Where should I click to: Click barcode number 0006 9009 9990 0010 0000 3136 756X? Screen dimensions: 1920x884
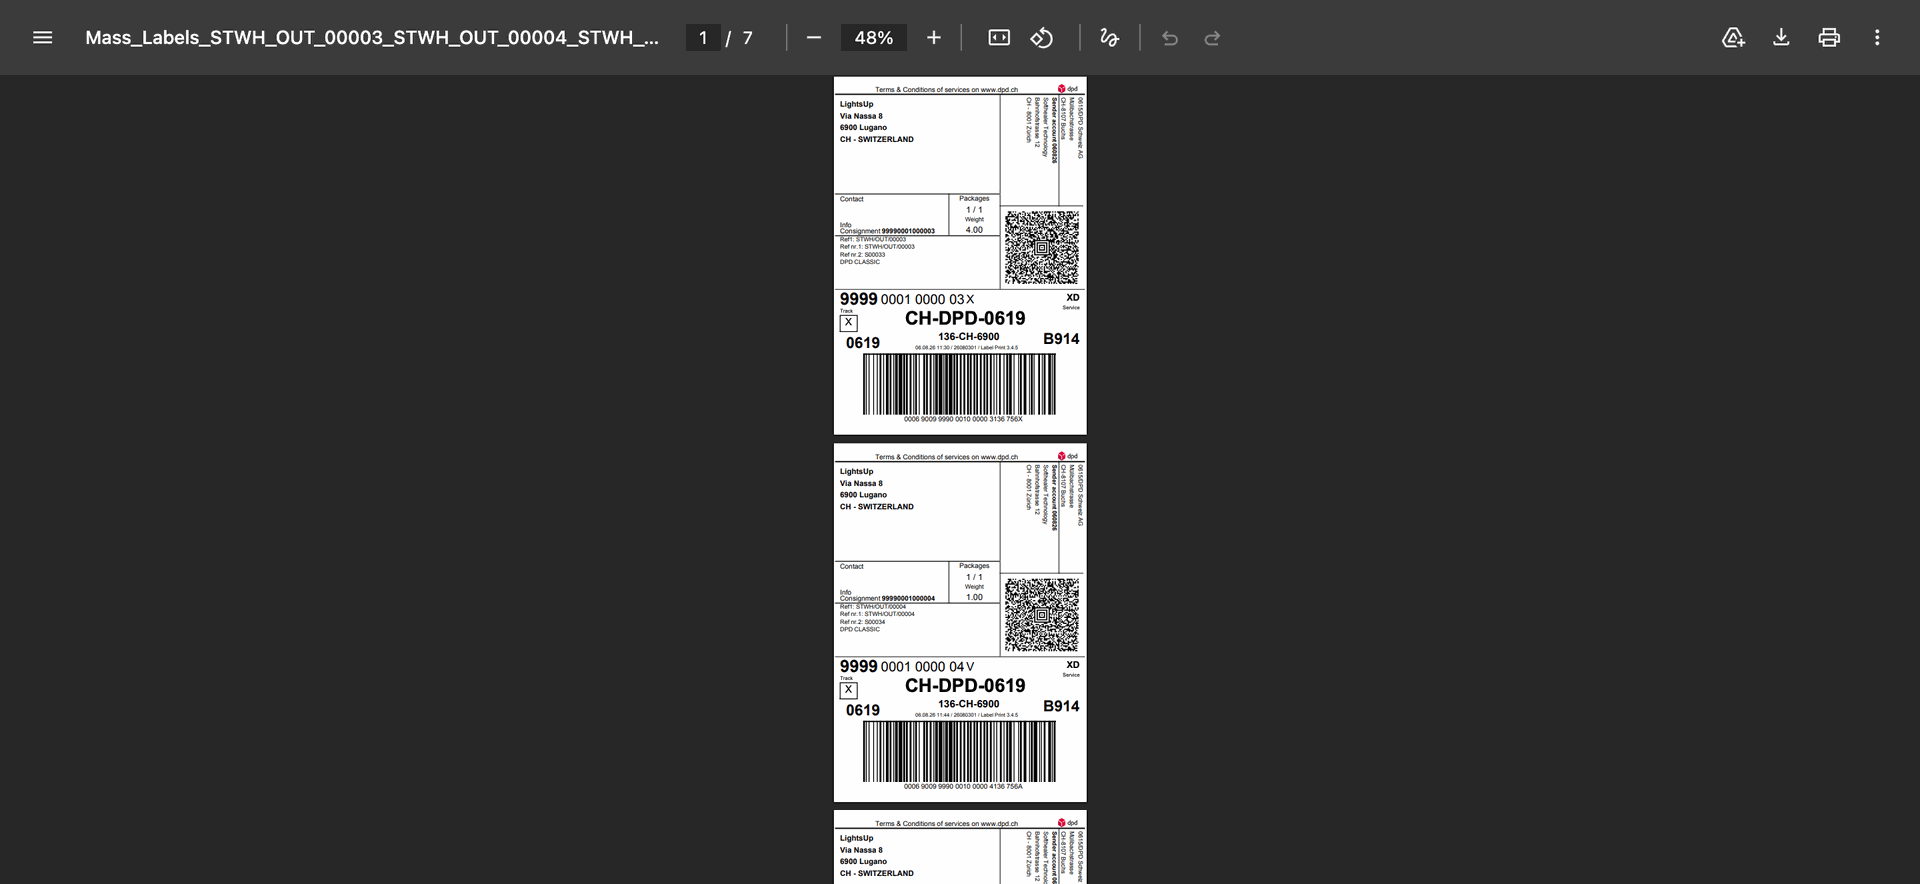963,420
